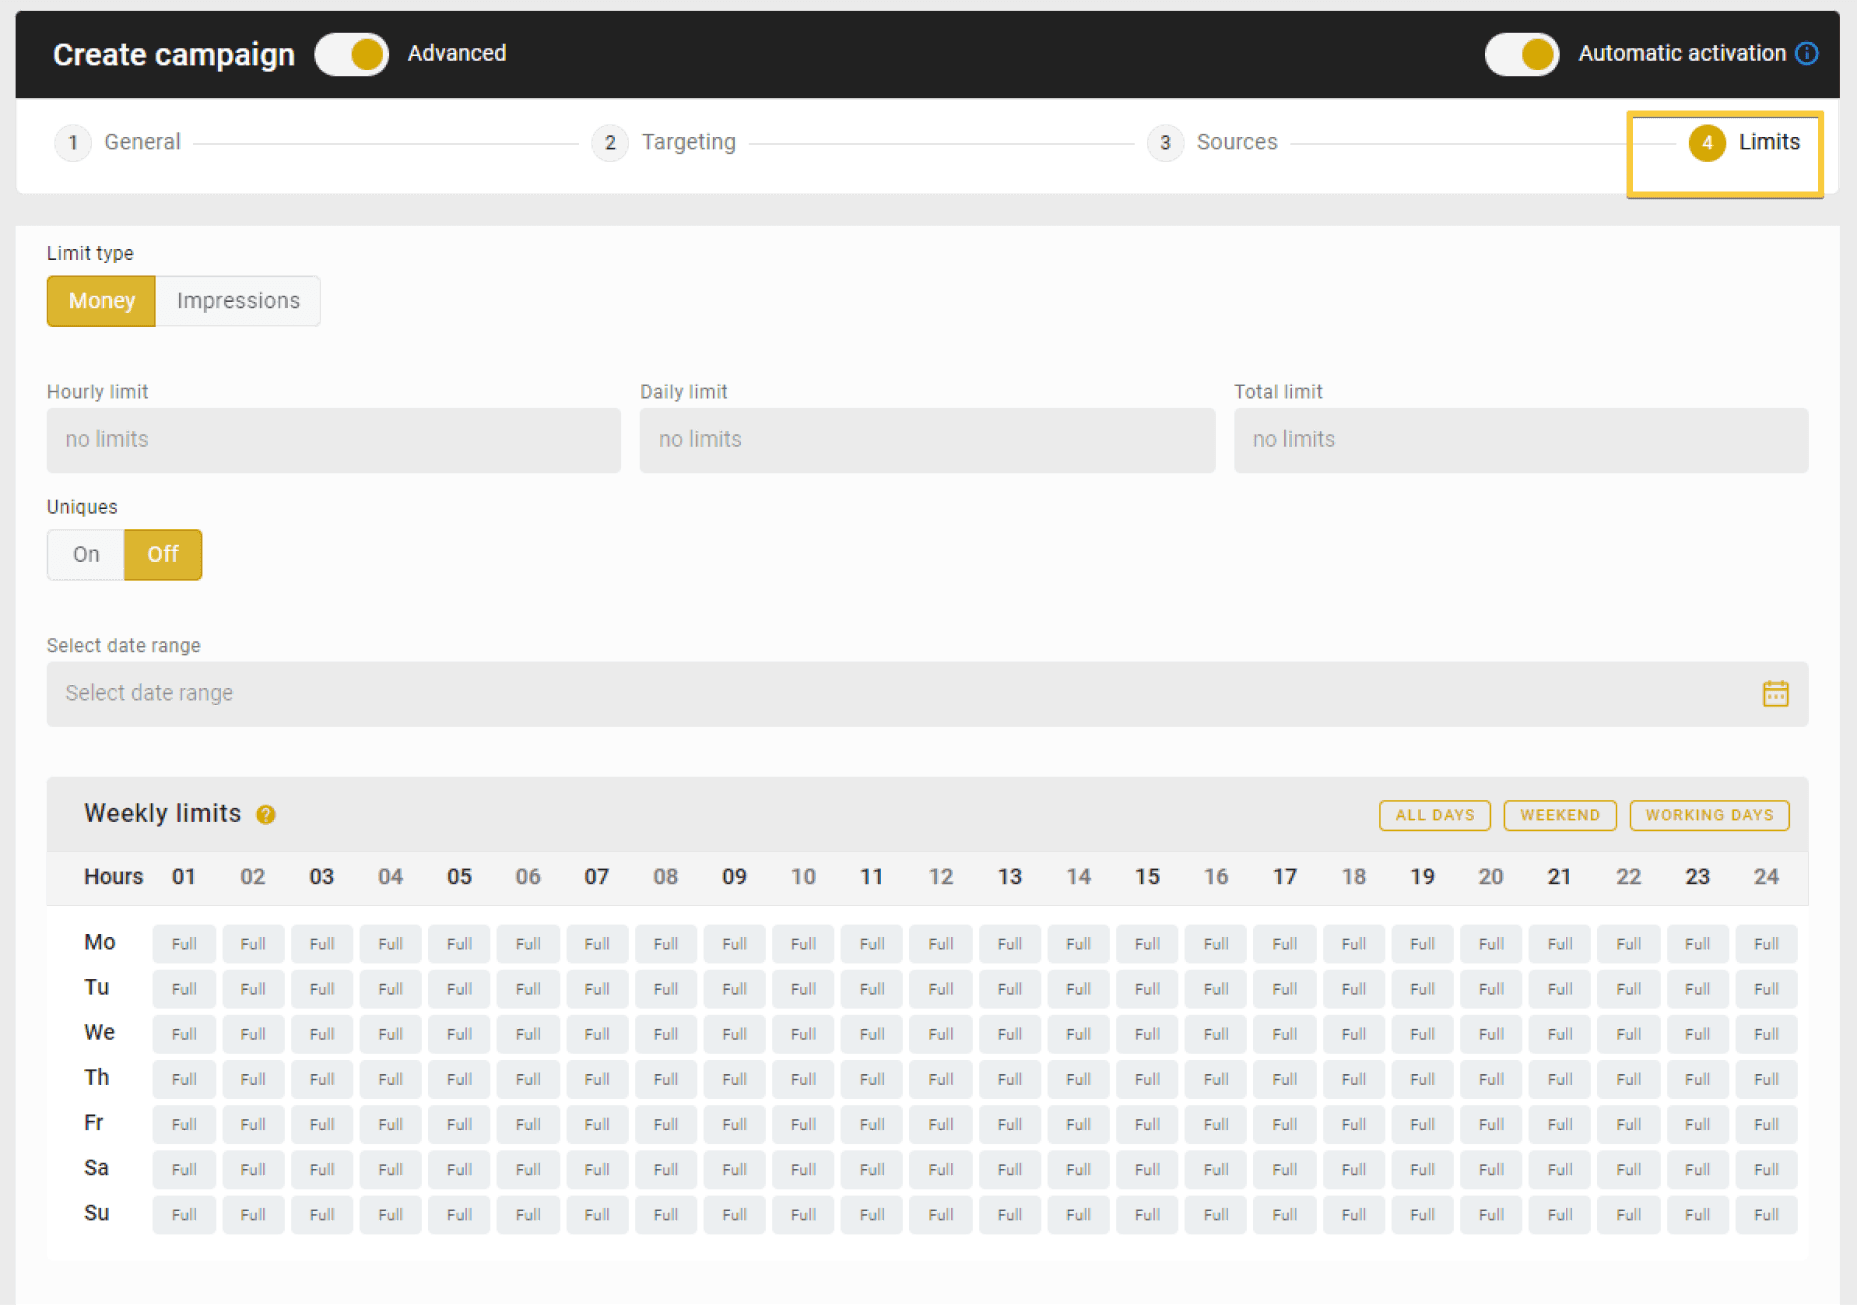Viewport: 1857px width, 1305px height.
Task: Go to the Sources step tab
Action: pos(1236,143)
